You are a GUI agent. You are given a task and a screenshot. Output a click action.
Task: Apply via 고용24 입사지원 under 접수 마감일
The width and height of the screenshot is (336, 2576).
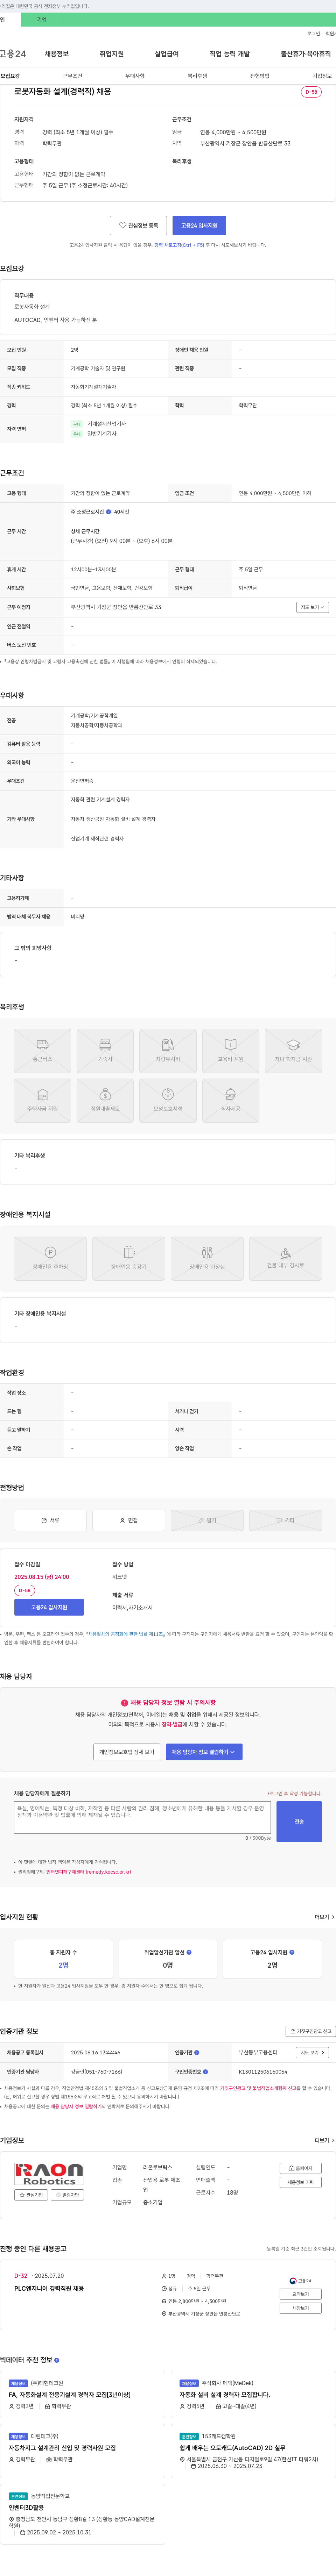click(49, 1607)
